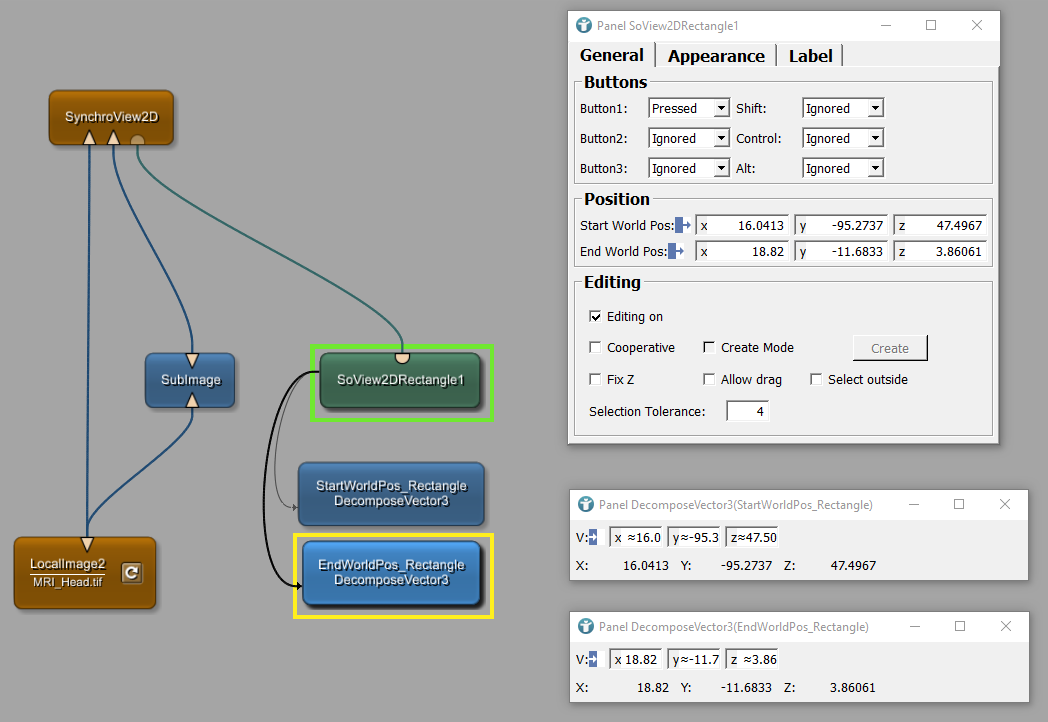
Task: Open the Shift modifier dropdown
Action: pyautogui.click(x=843, y=108)
